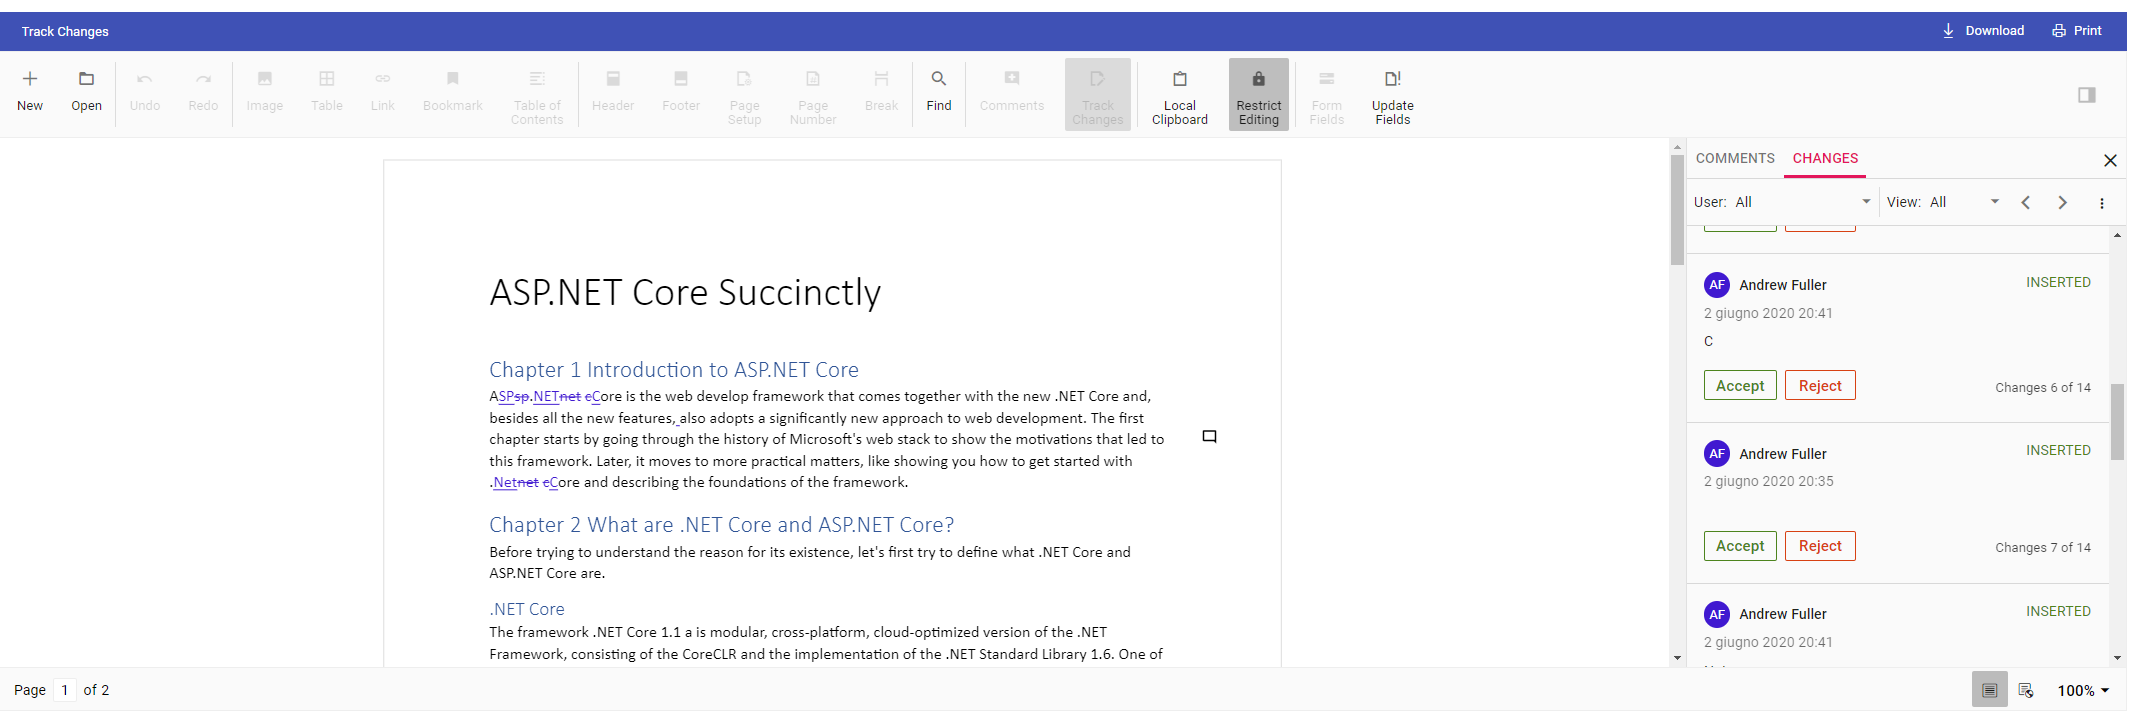Reject change 7 of 14
2140x718 pixels.
1819,546
